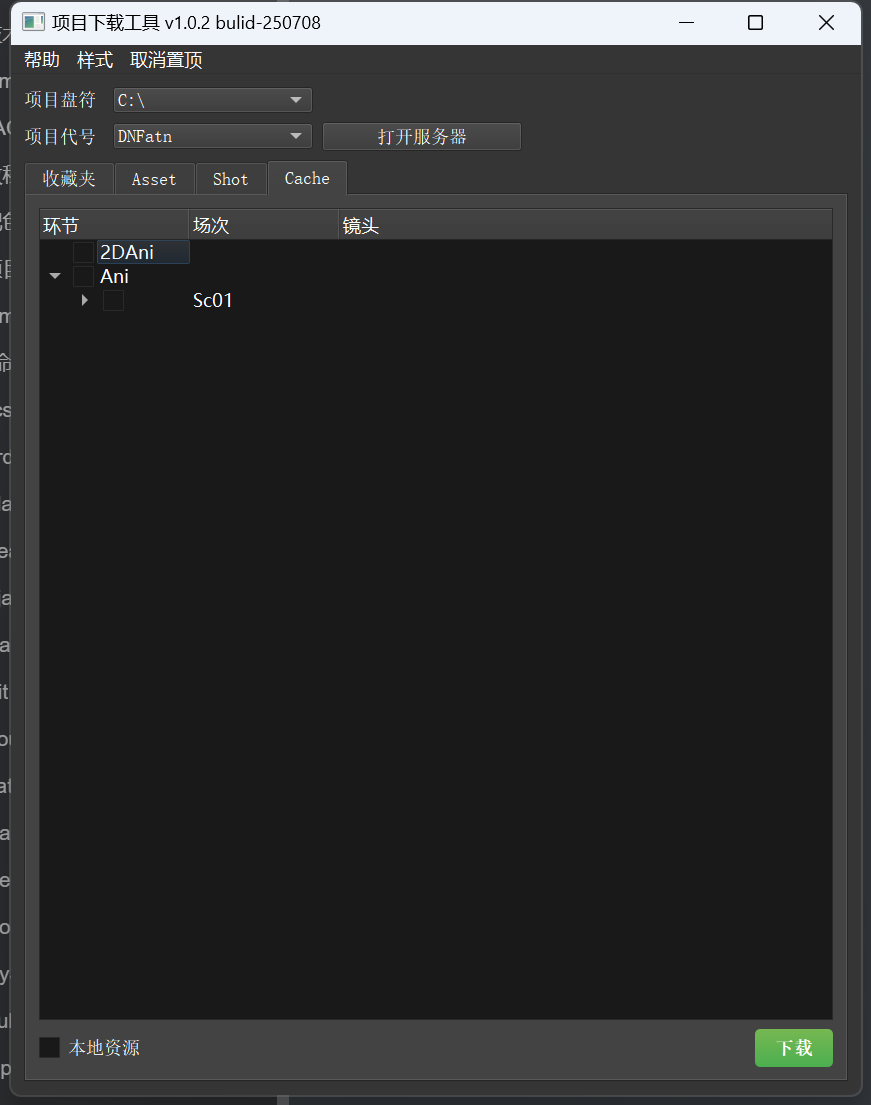871x1105 pixels.
Task: Check the 2DAni checkbox
Action: (83, 252)
